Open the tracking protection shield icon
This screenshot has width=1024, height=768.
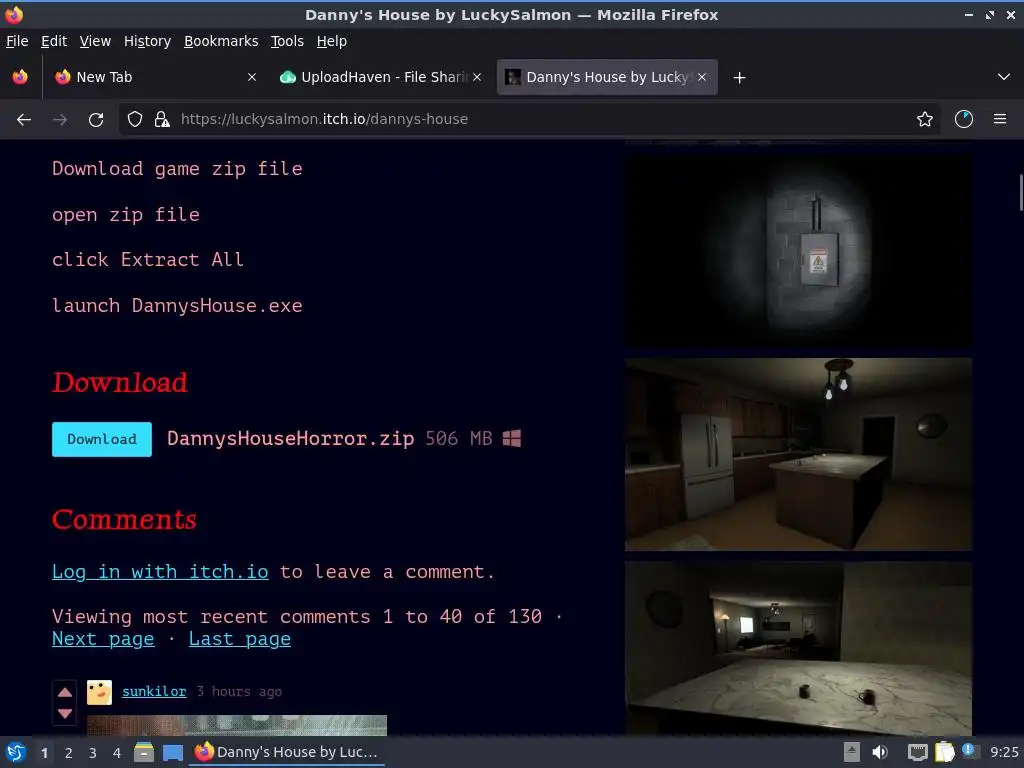coord(135,120)
